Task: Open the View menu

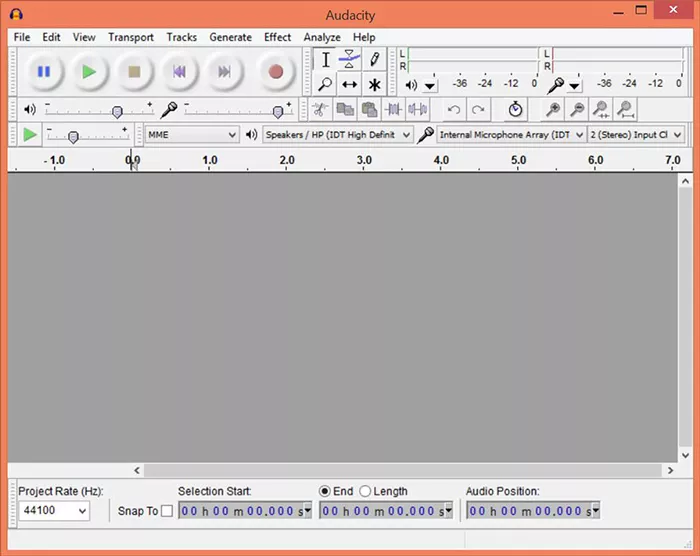Action: point(84,37)
